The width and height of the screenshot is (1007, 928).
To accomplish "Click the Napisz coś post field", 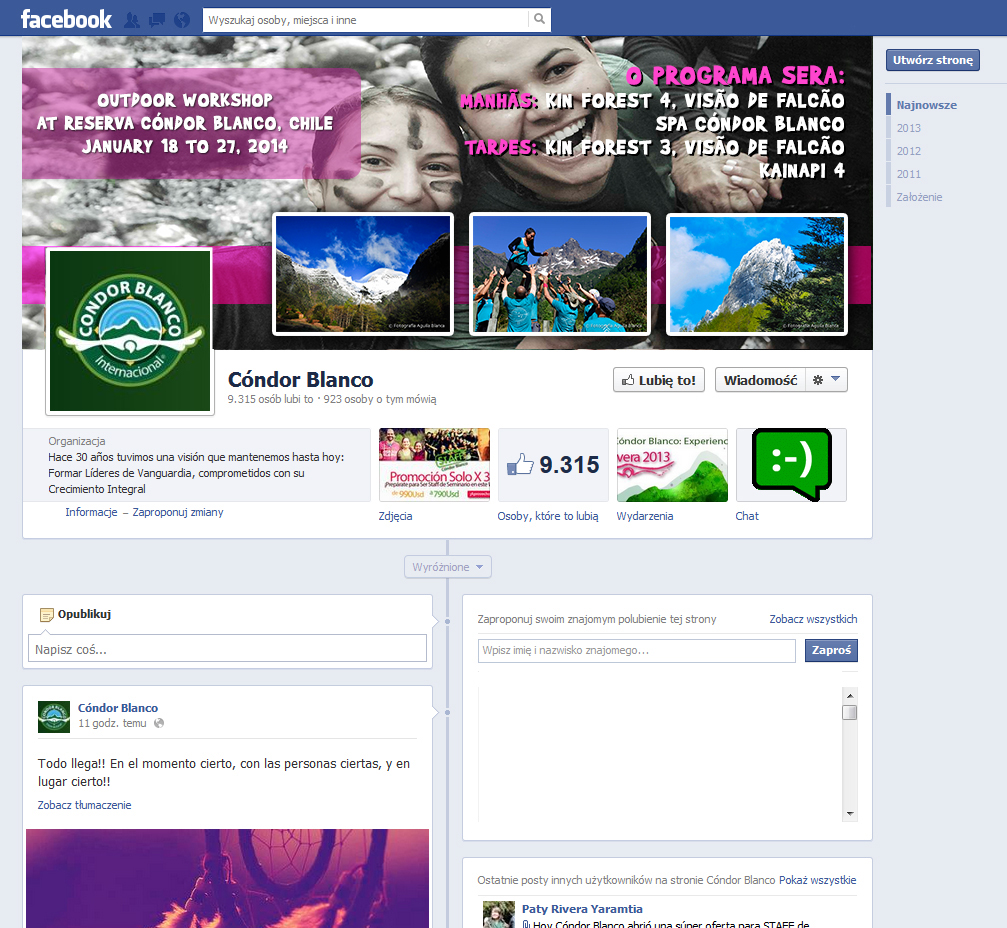I will point(227,649).
